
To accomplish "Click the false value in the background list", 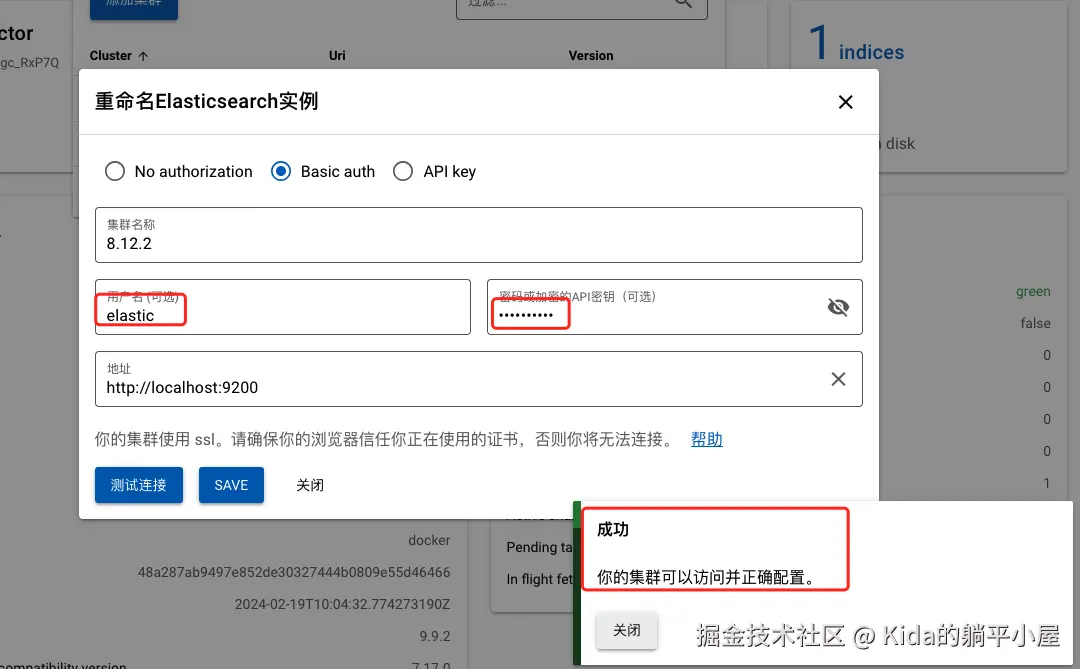I will [x=1035, y=323].
